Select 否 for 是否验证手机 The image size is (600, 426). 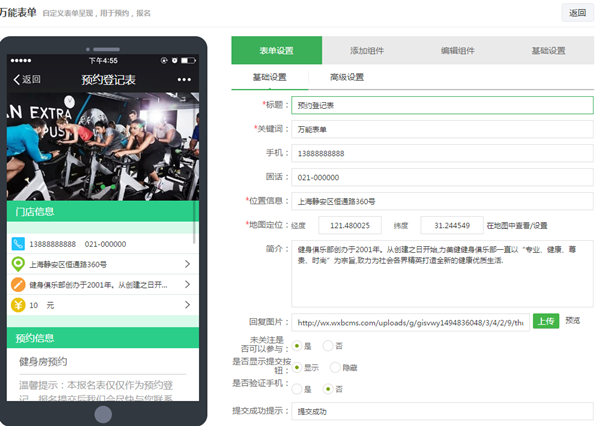click(328, 389)
